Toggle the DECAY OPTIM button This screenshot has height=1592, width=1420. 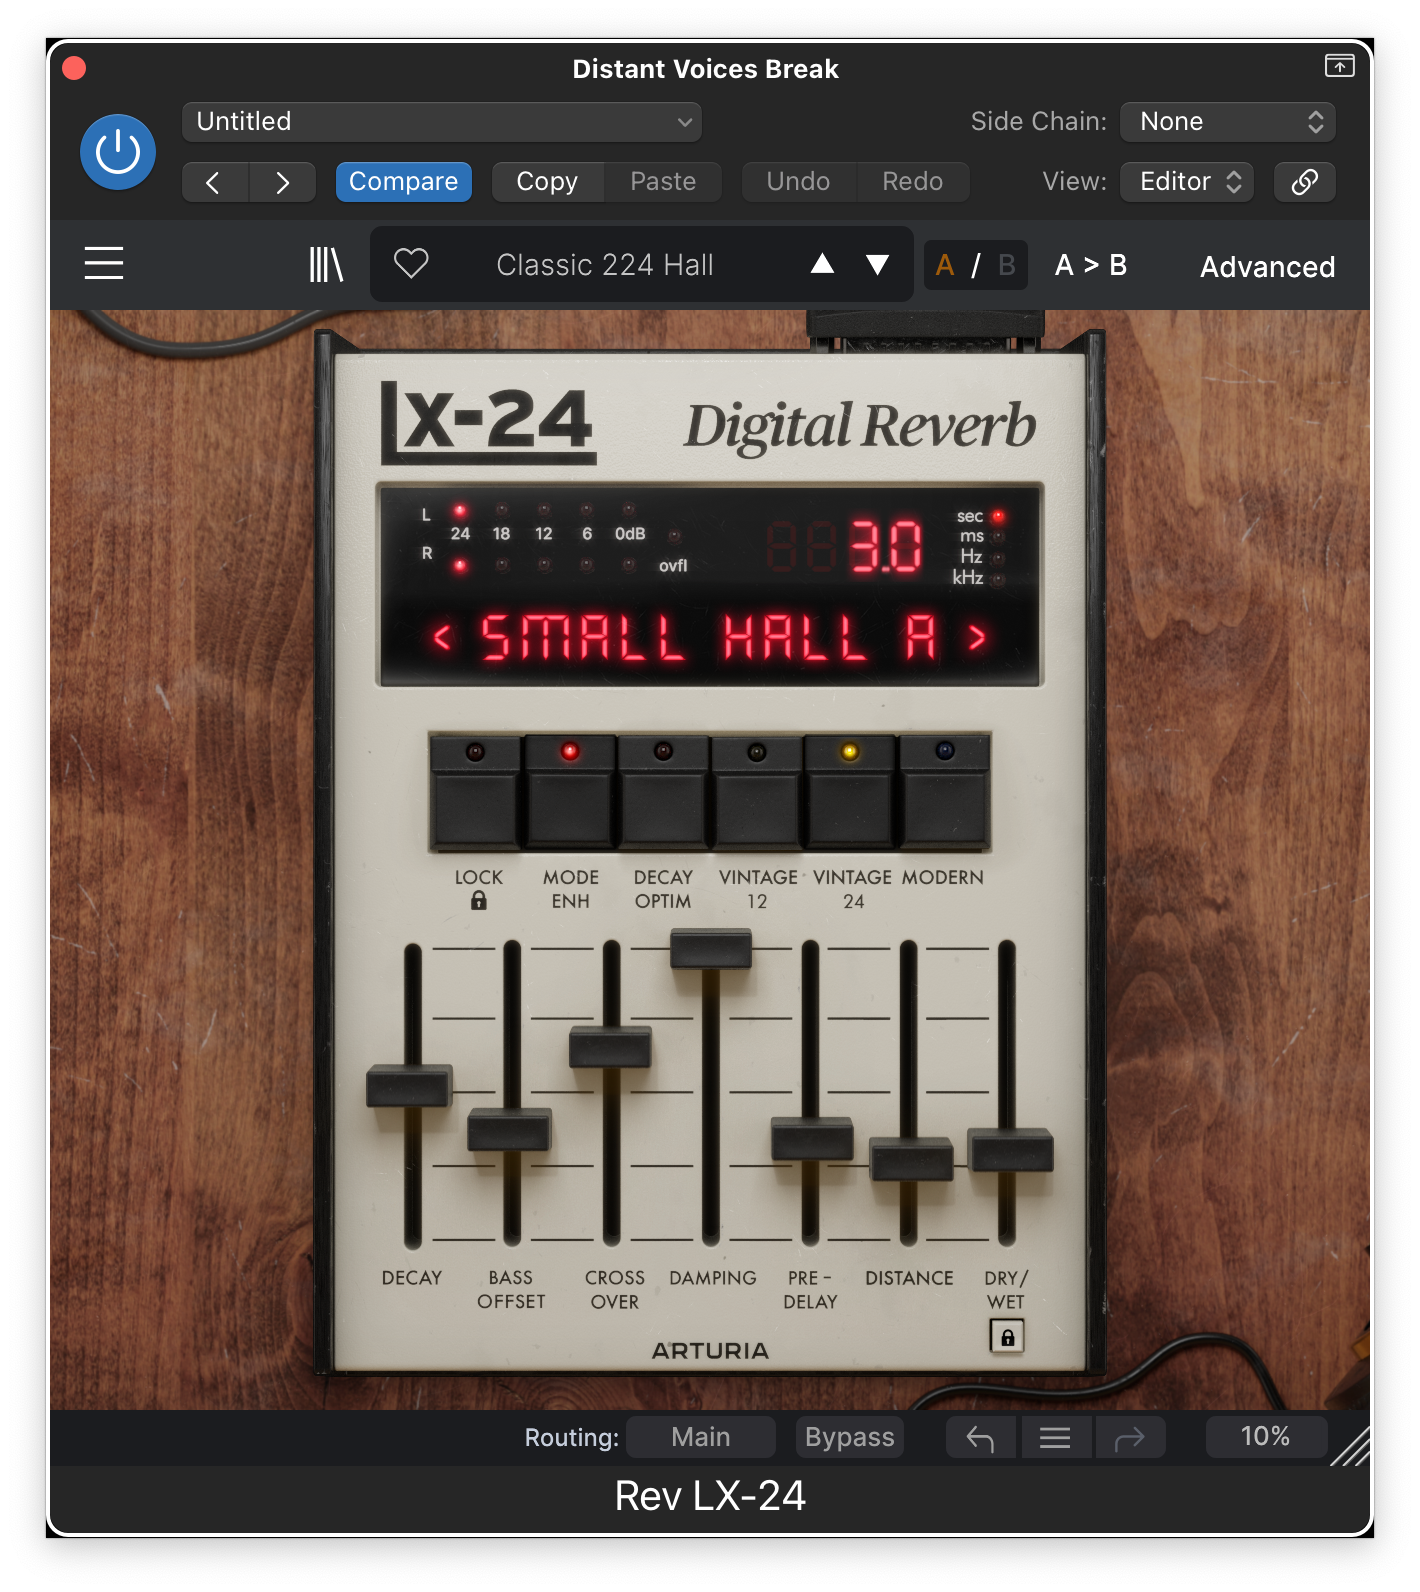point(663,792)
